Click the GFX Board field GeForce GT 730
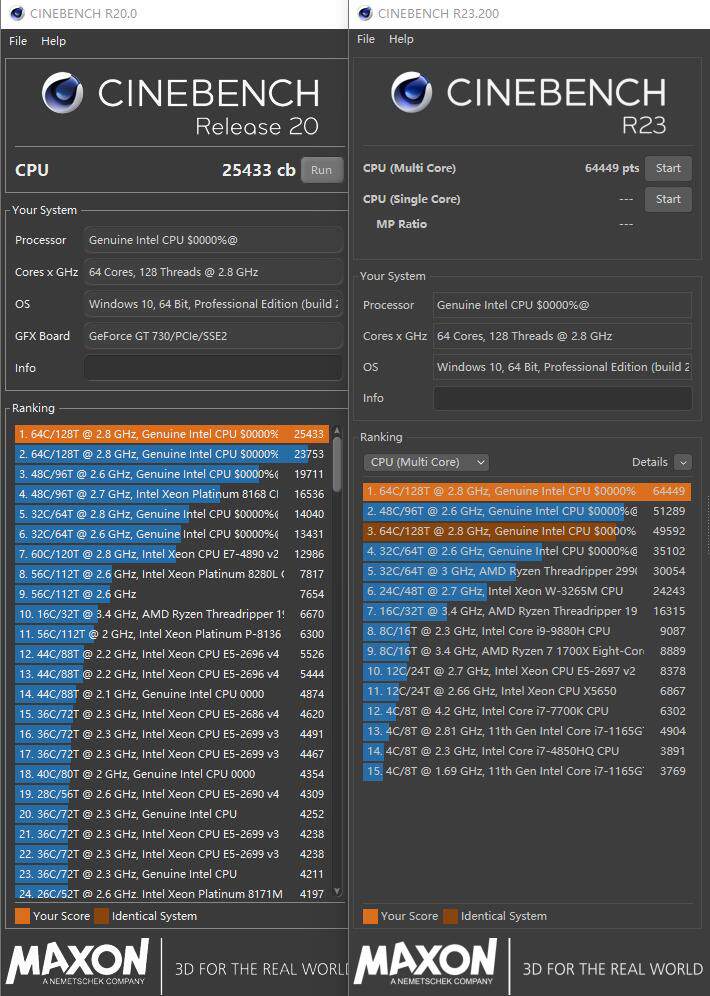The width and height of the screenshot is (710, 996). (213, 336)
